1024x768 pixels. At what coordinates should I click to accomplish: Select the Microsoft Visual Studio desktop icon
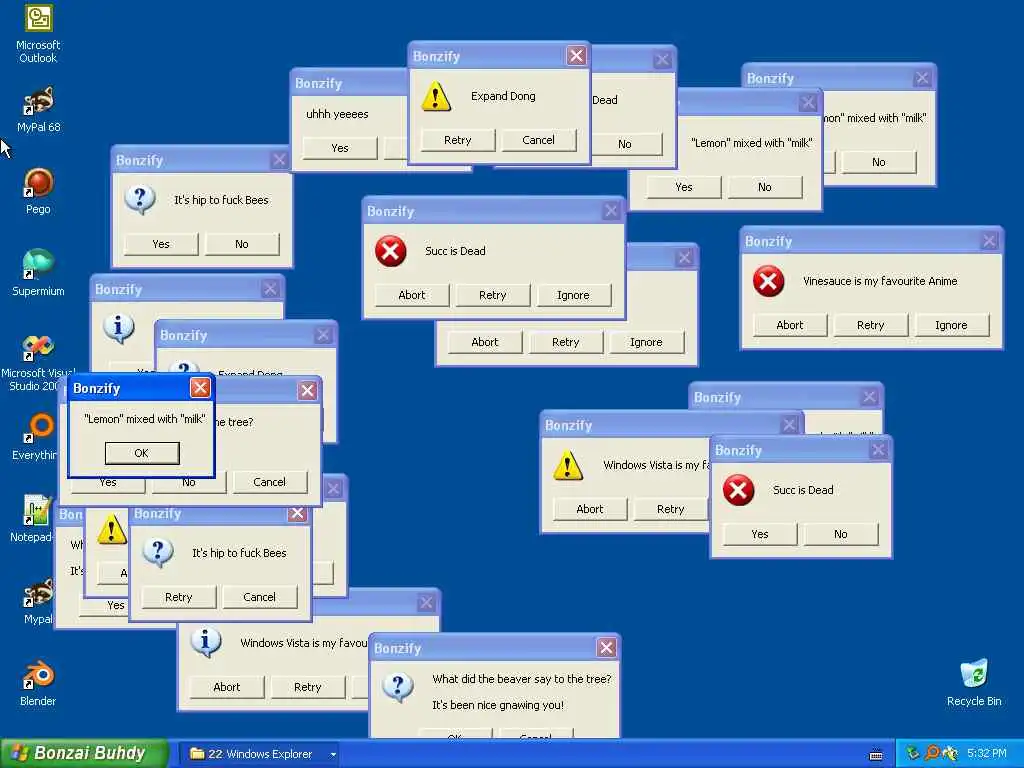[x=38, y=362]
